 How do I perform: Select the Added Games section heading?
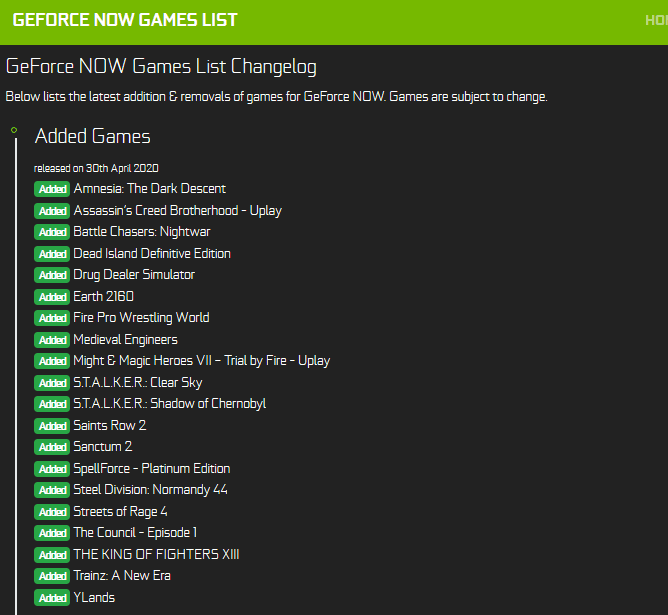[x=93, y=137]
